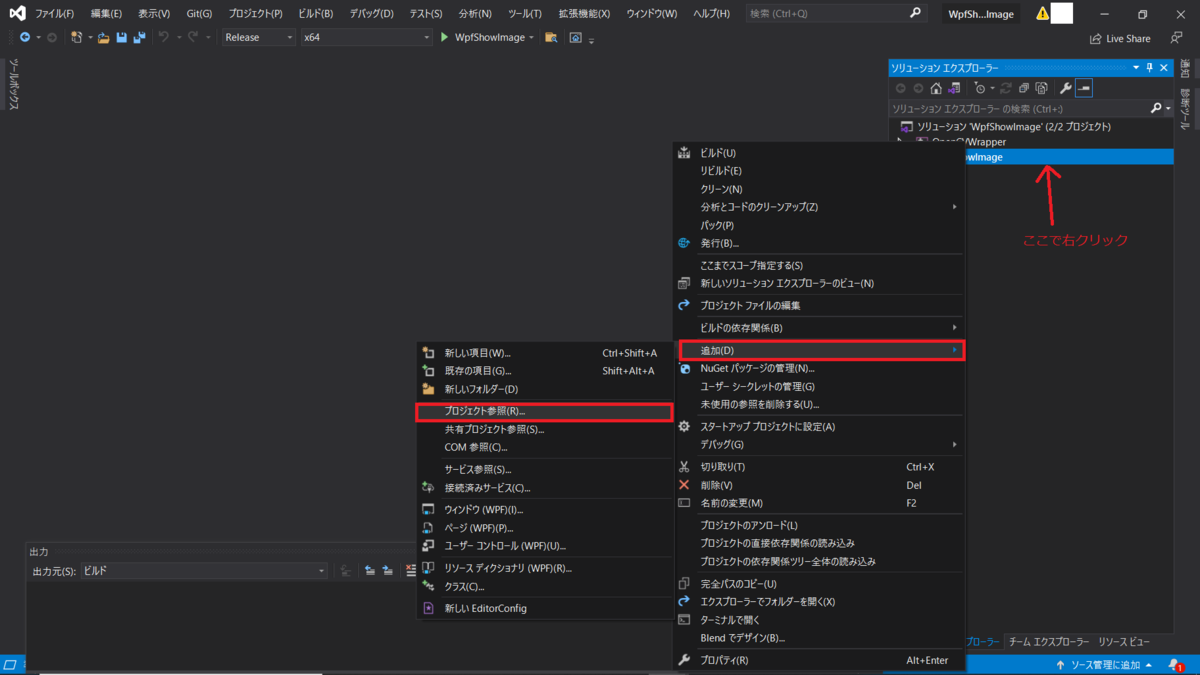Screen dimensions: 1200x675
Task: Switch to チーム エクスプローラー tab
Action: tap(1048, 641)
